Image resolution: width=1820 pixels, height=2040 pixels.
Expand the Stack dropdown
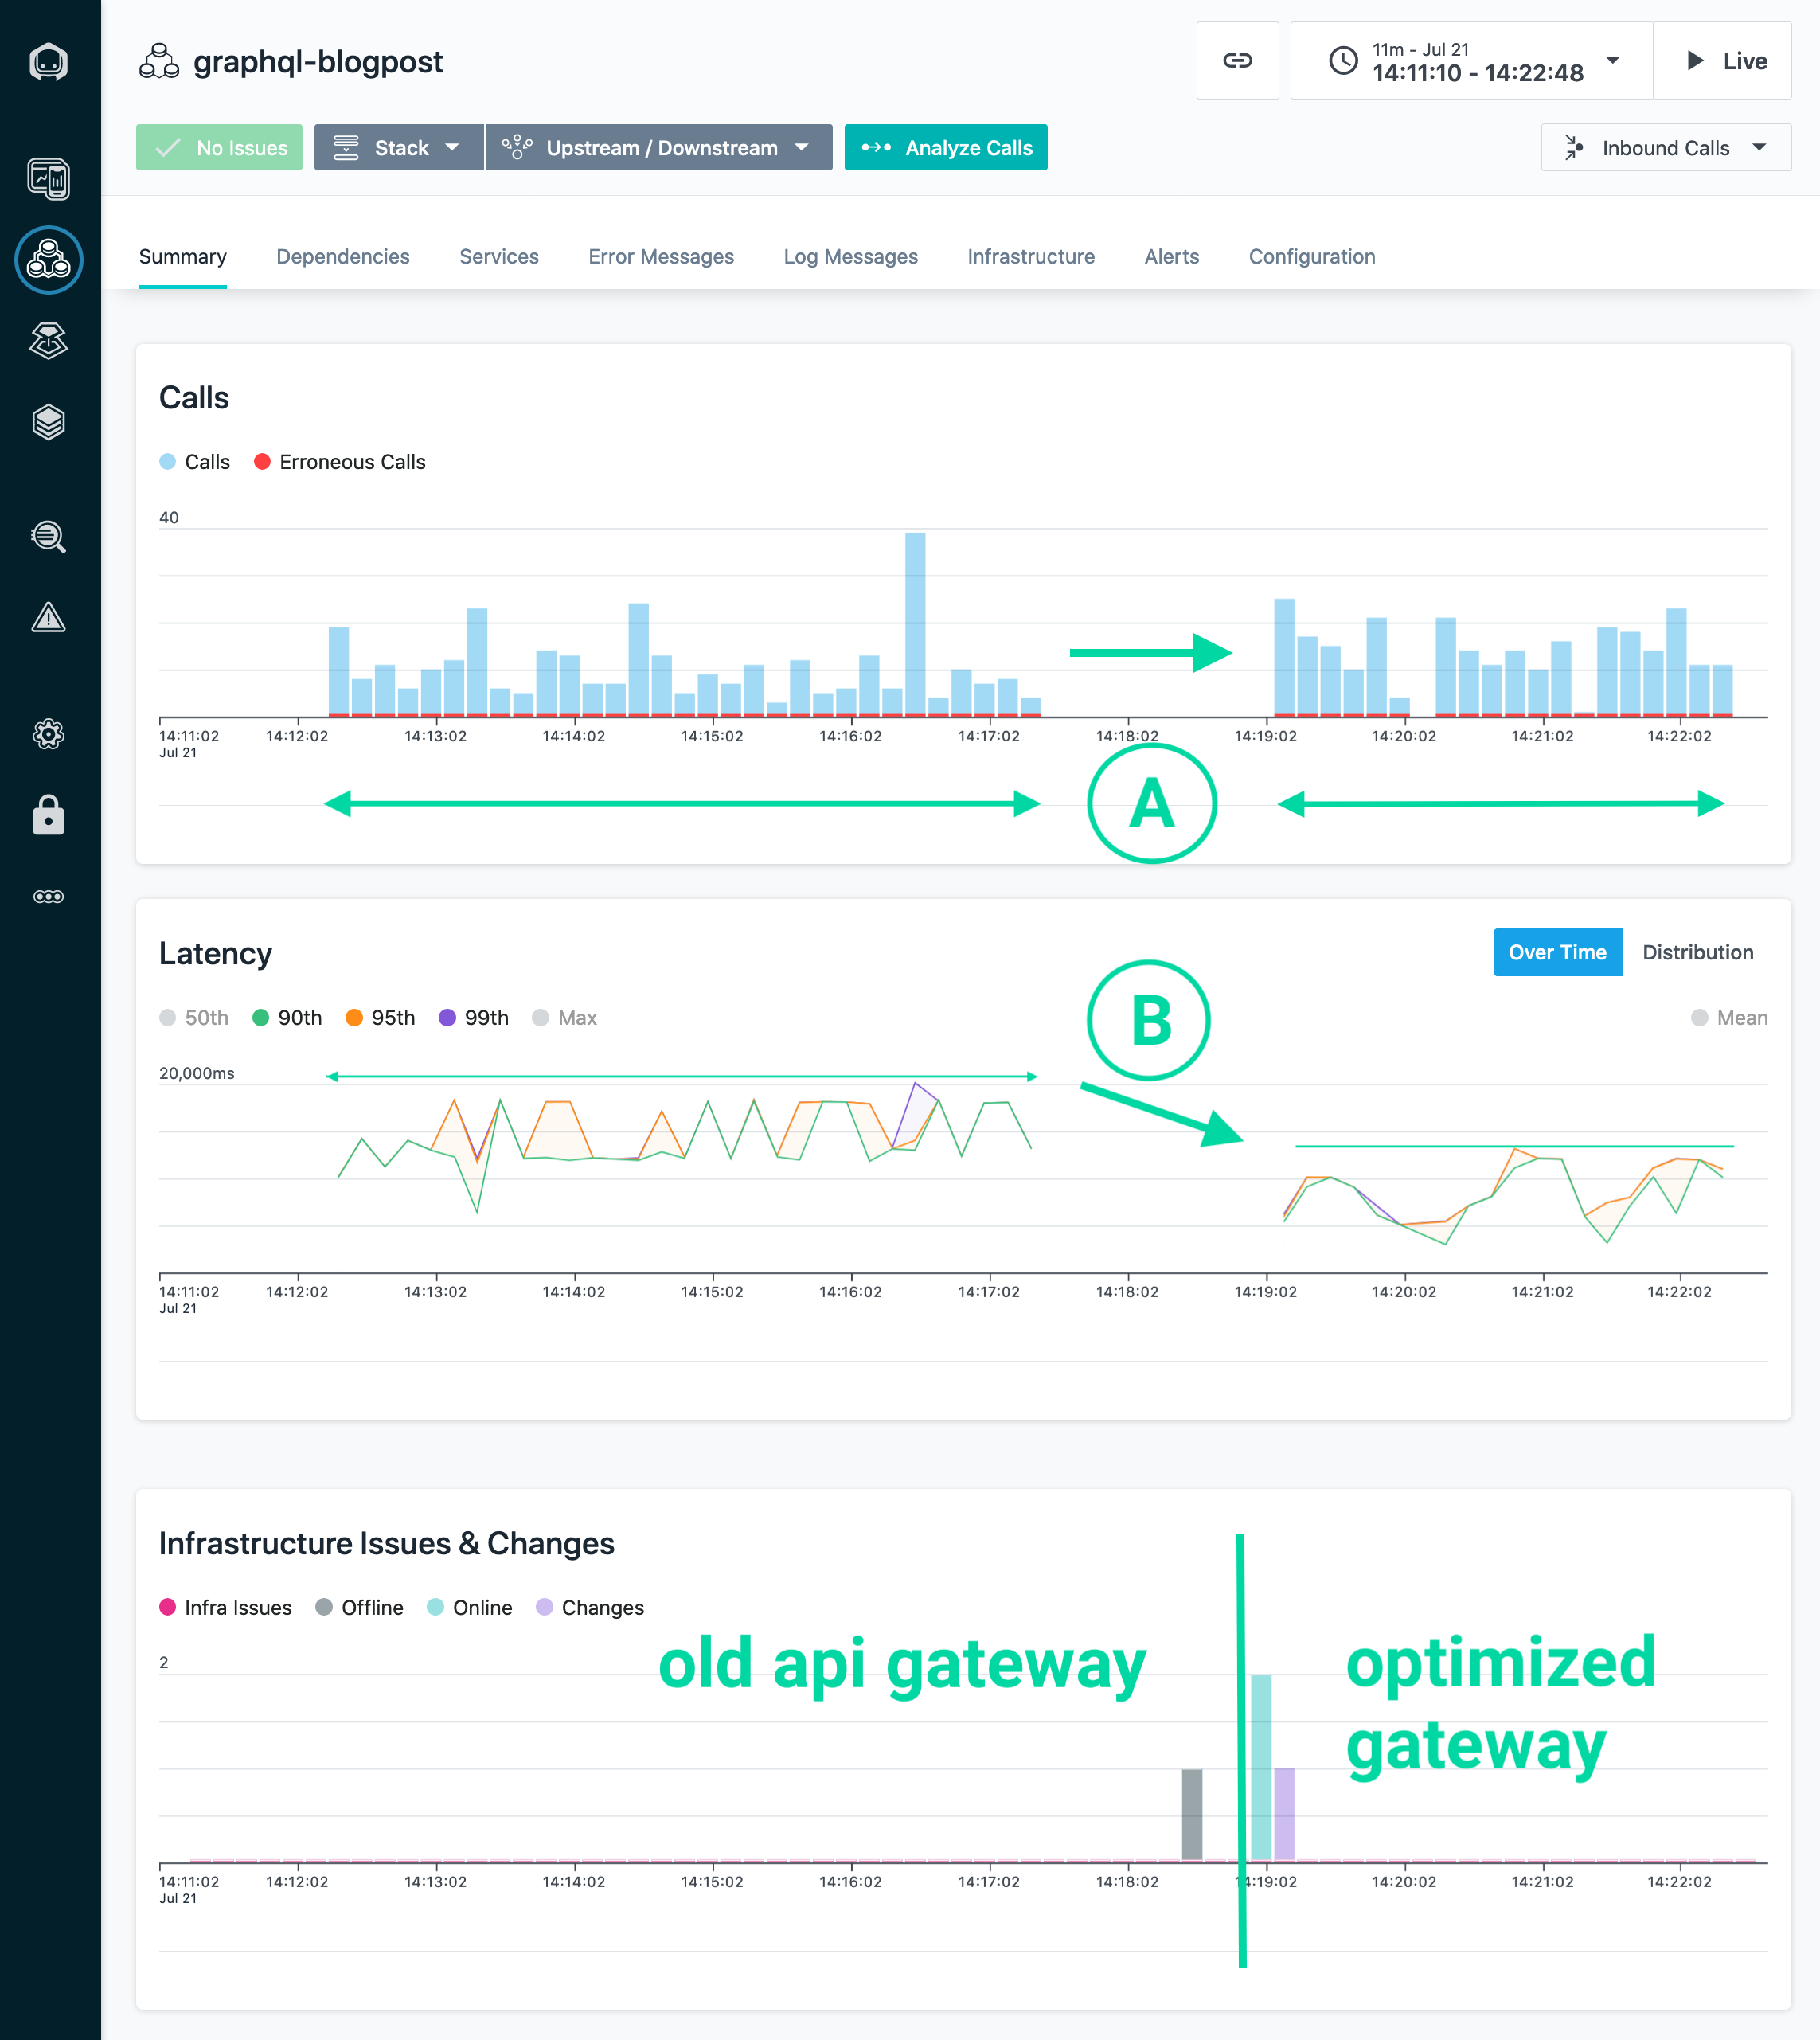[x=398, y=148]
